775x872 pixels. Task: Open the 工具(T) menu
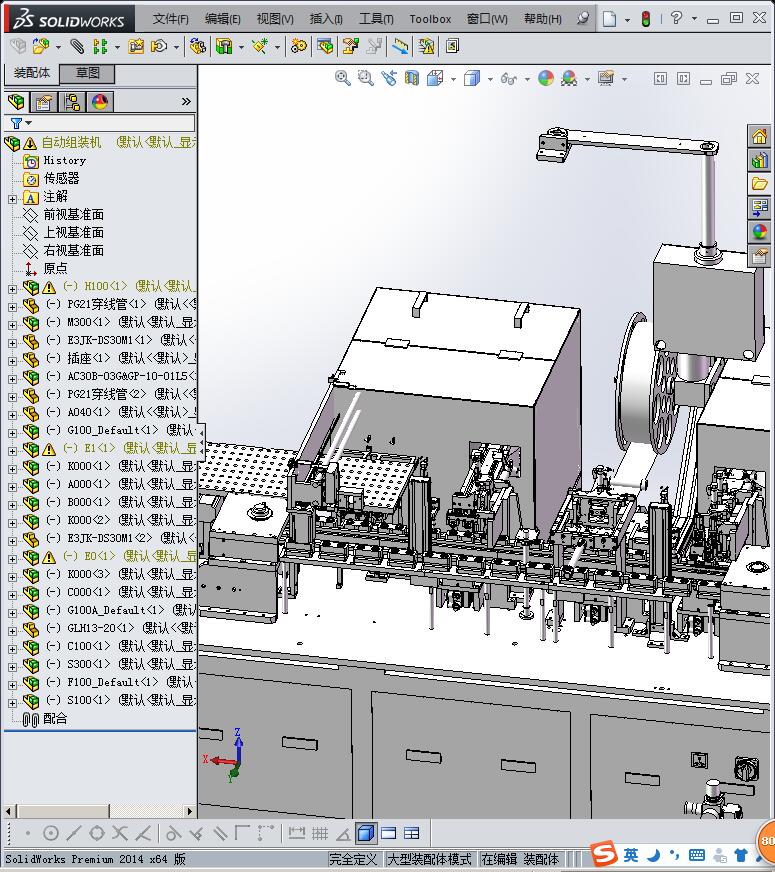(376, 19)
